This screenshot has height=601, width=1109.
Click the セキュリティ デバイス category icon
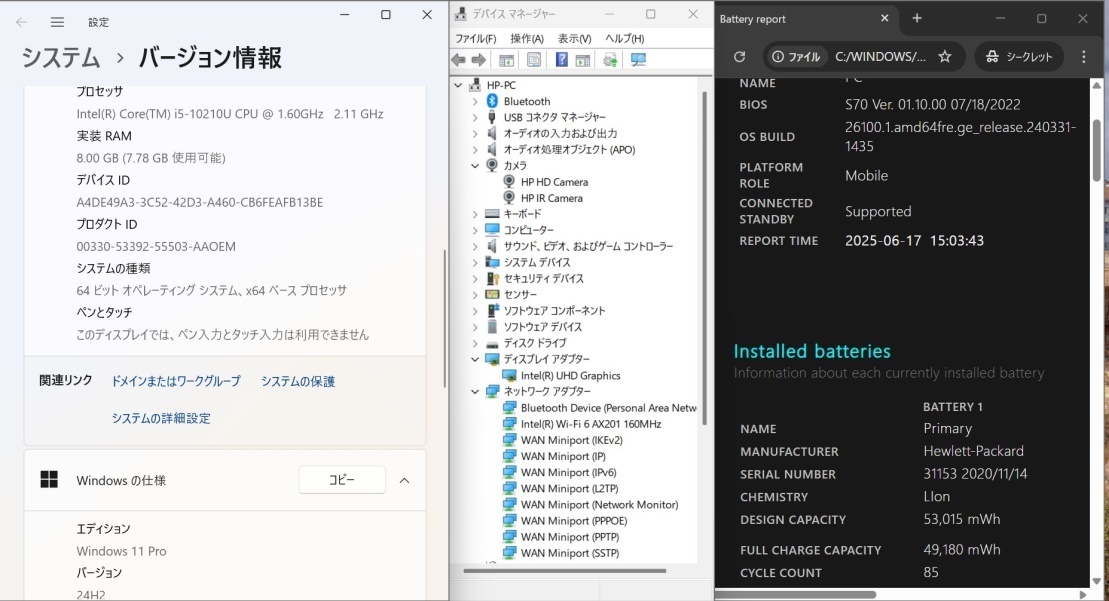coord(492,279)
